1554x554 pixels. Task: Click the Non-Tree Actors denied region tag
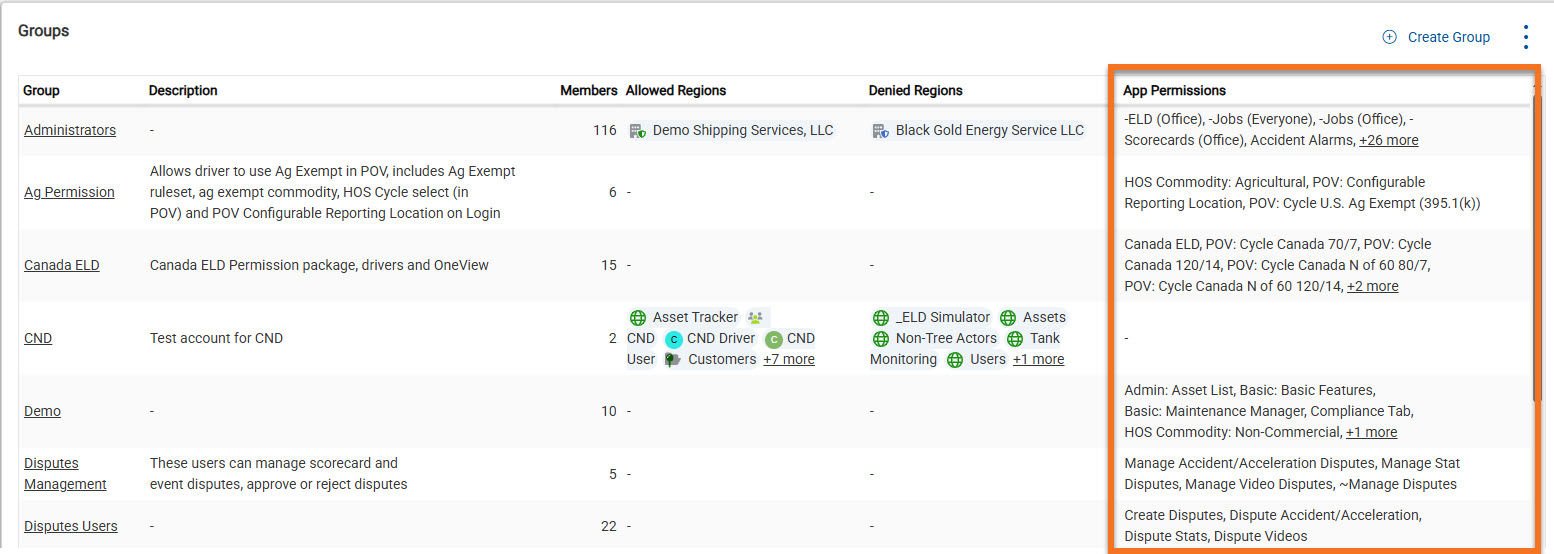point(935,338)
